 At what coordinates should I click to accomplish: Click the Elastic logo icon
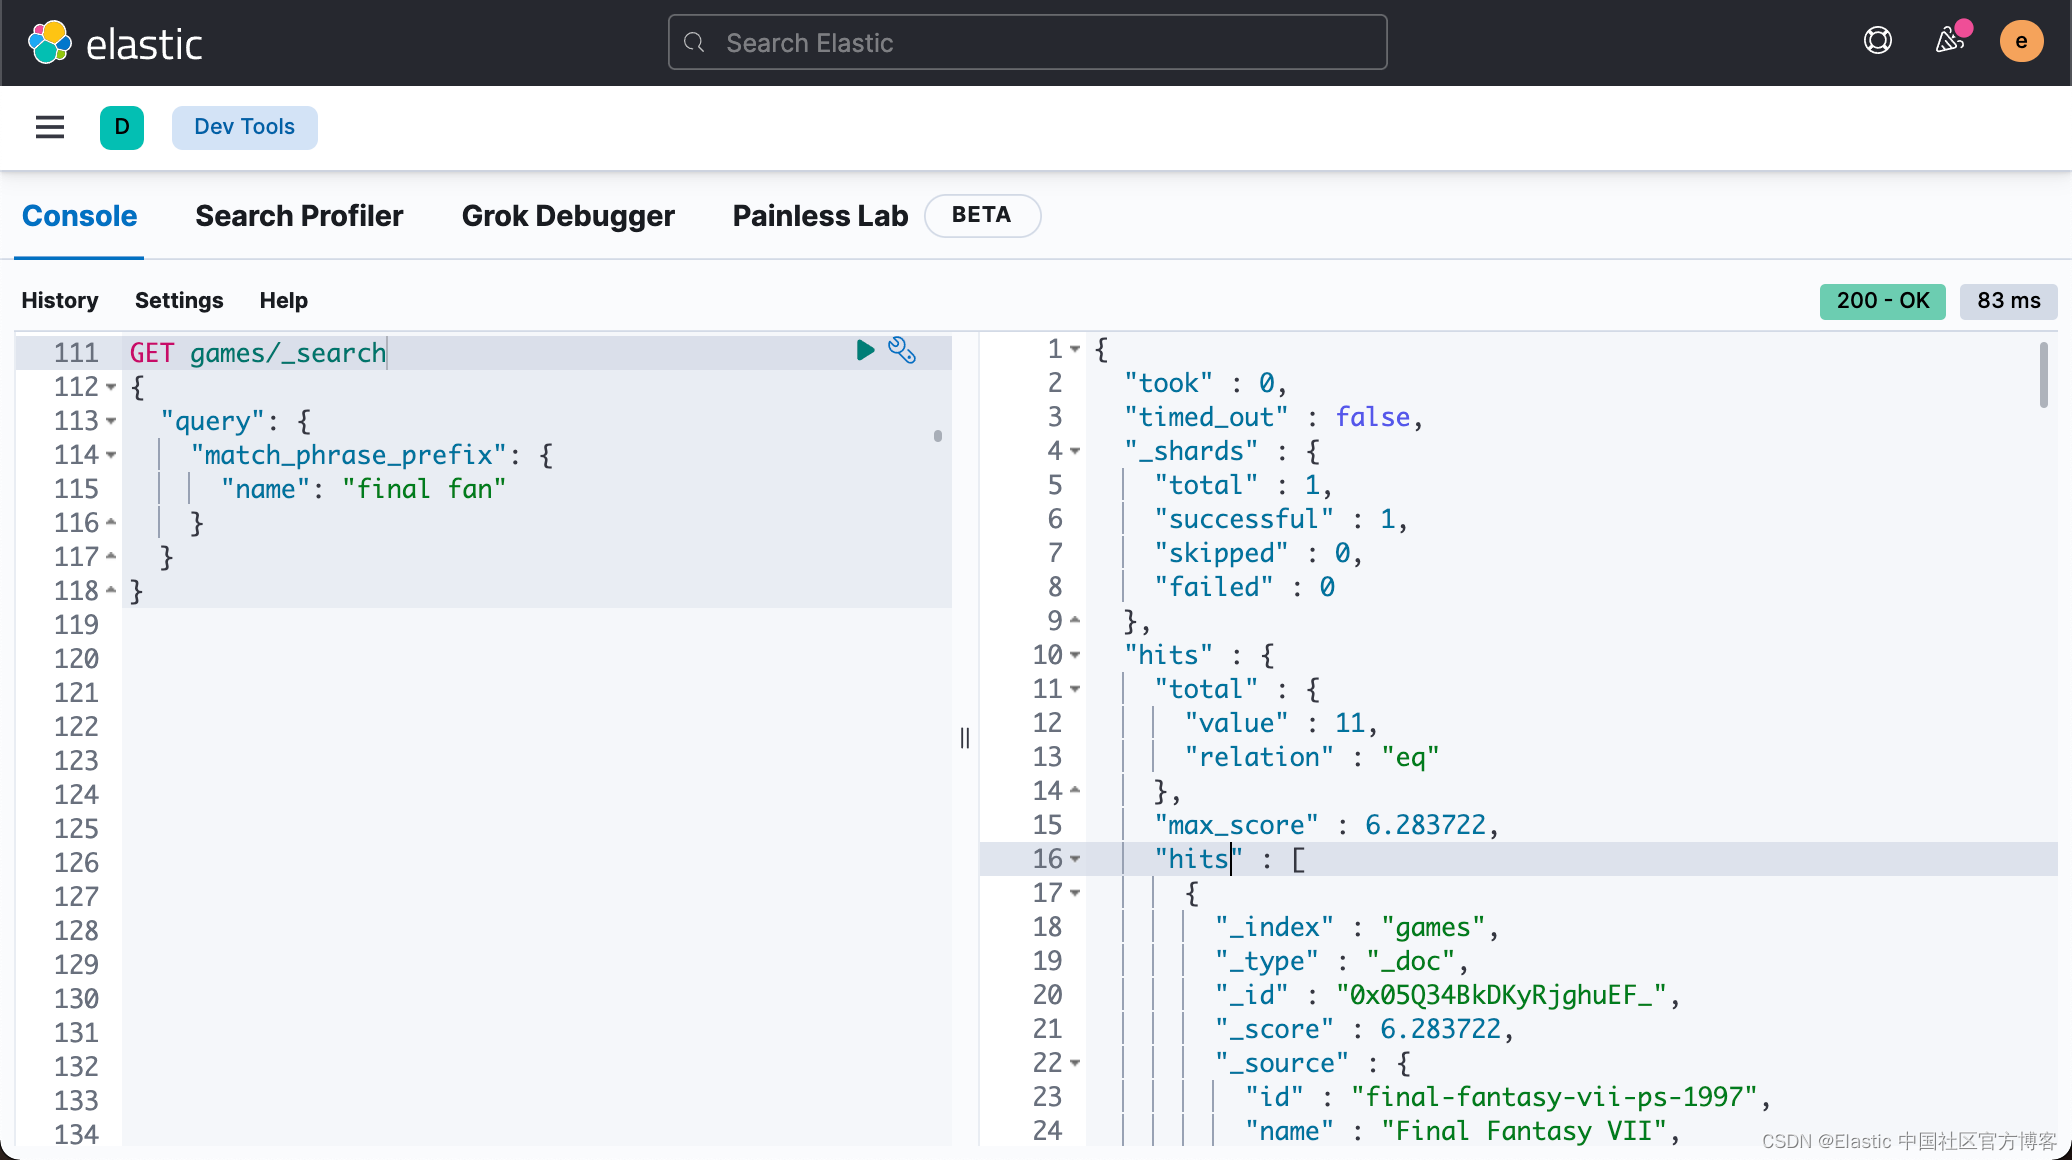50,43
